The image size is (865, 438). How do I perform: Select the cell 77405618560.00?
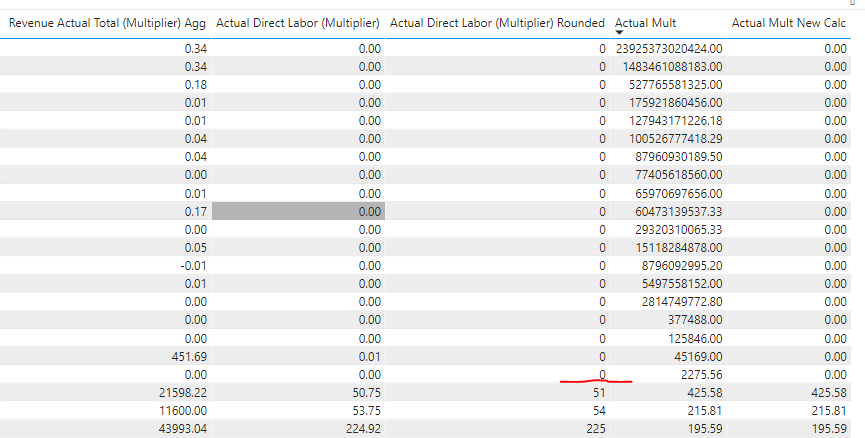click(679, 175)
